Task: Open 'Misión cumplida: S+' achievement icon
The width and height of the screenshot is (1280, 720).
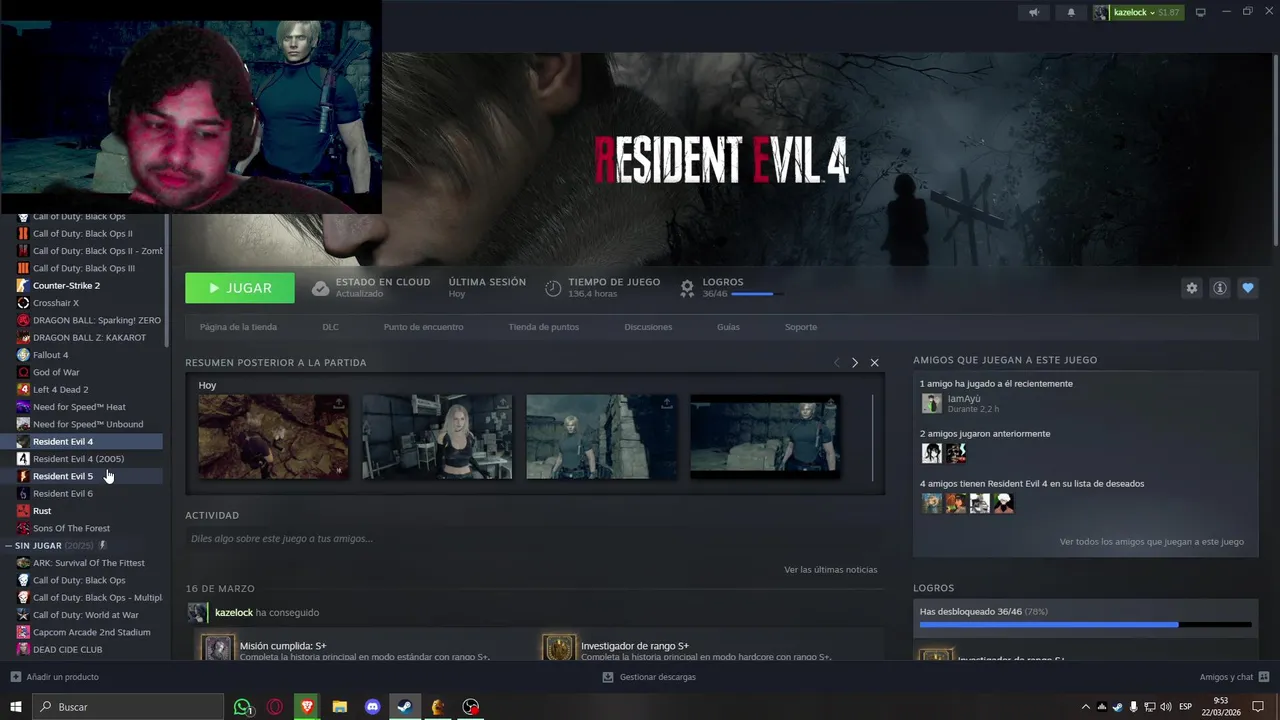Action: point(218,647)
